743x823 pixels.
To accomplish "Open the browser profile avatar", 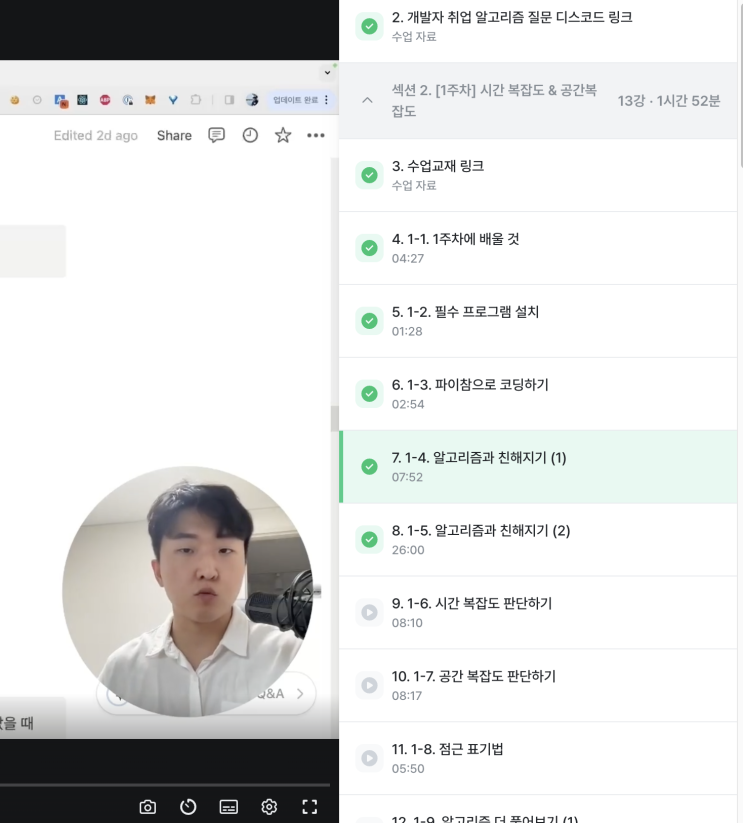I will (x=252, y=100).
